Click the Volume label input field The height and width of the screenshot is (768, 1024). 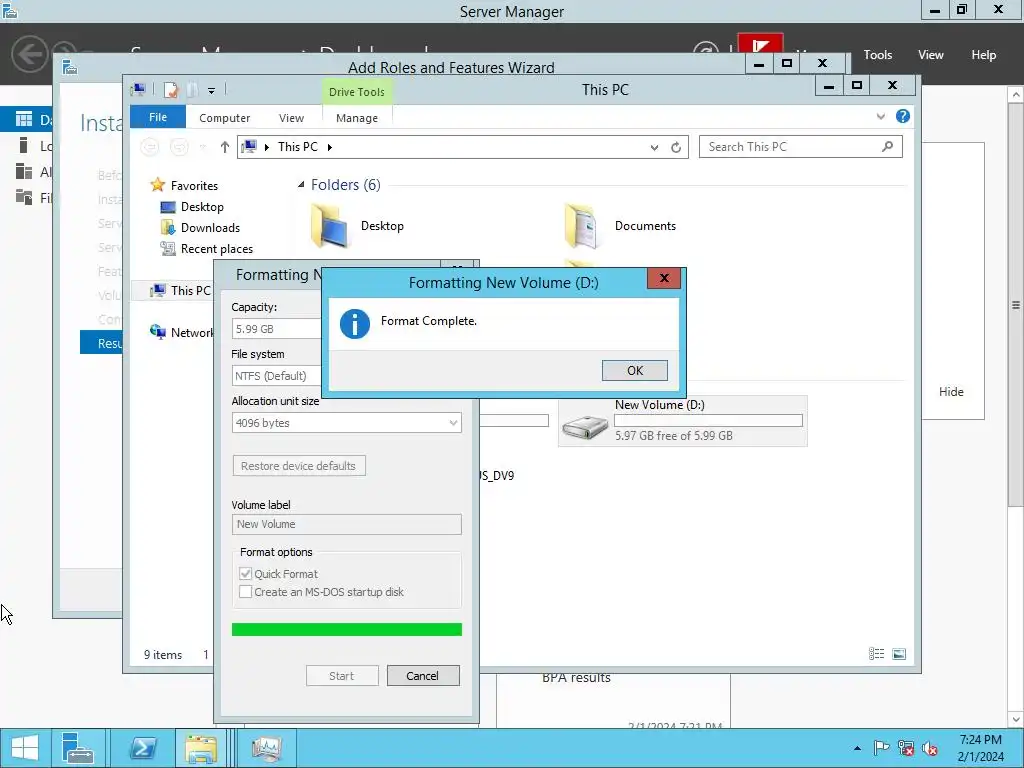coord(346,524)
